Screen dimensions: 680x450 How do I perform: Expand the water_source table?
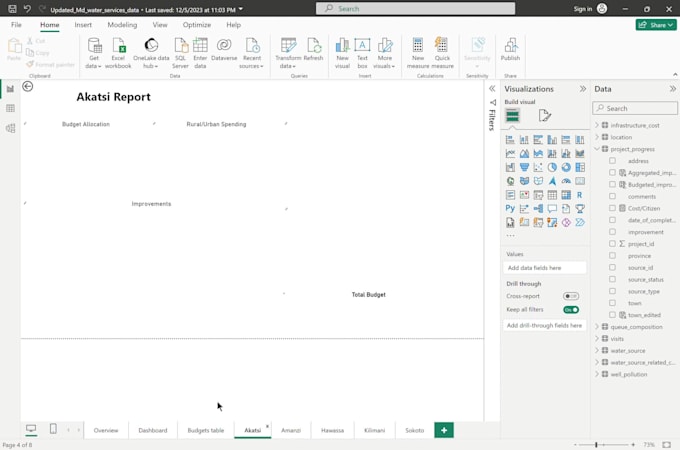point(597,350)
